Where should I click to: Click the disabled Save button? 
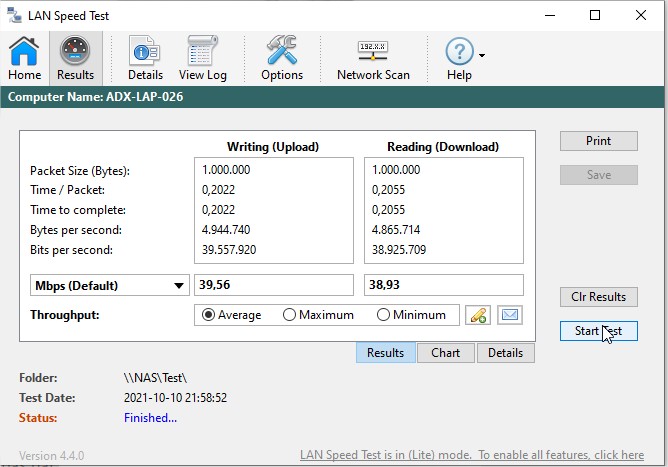click(599, 175)
